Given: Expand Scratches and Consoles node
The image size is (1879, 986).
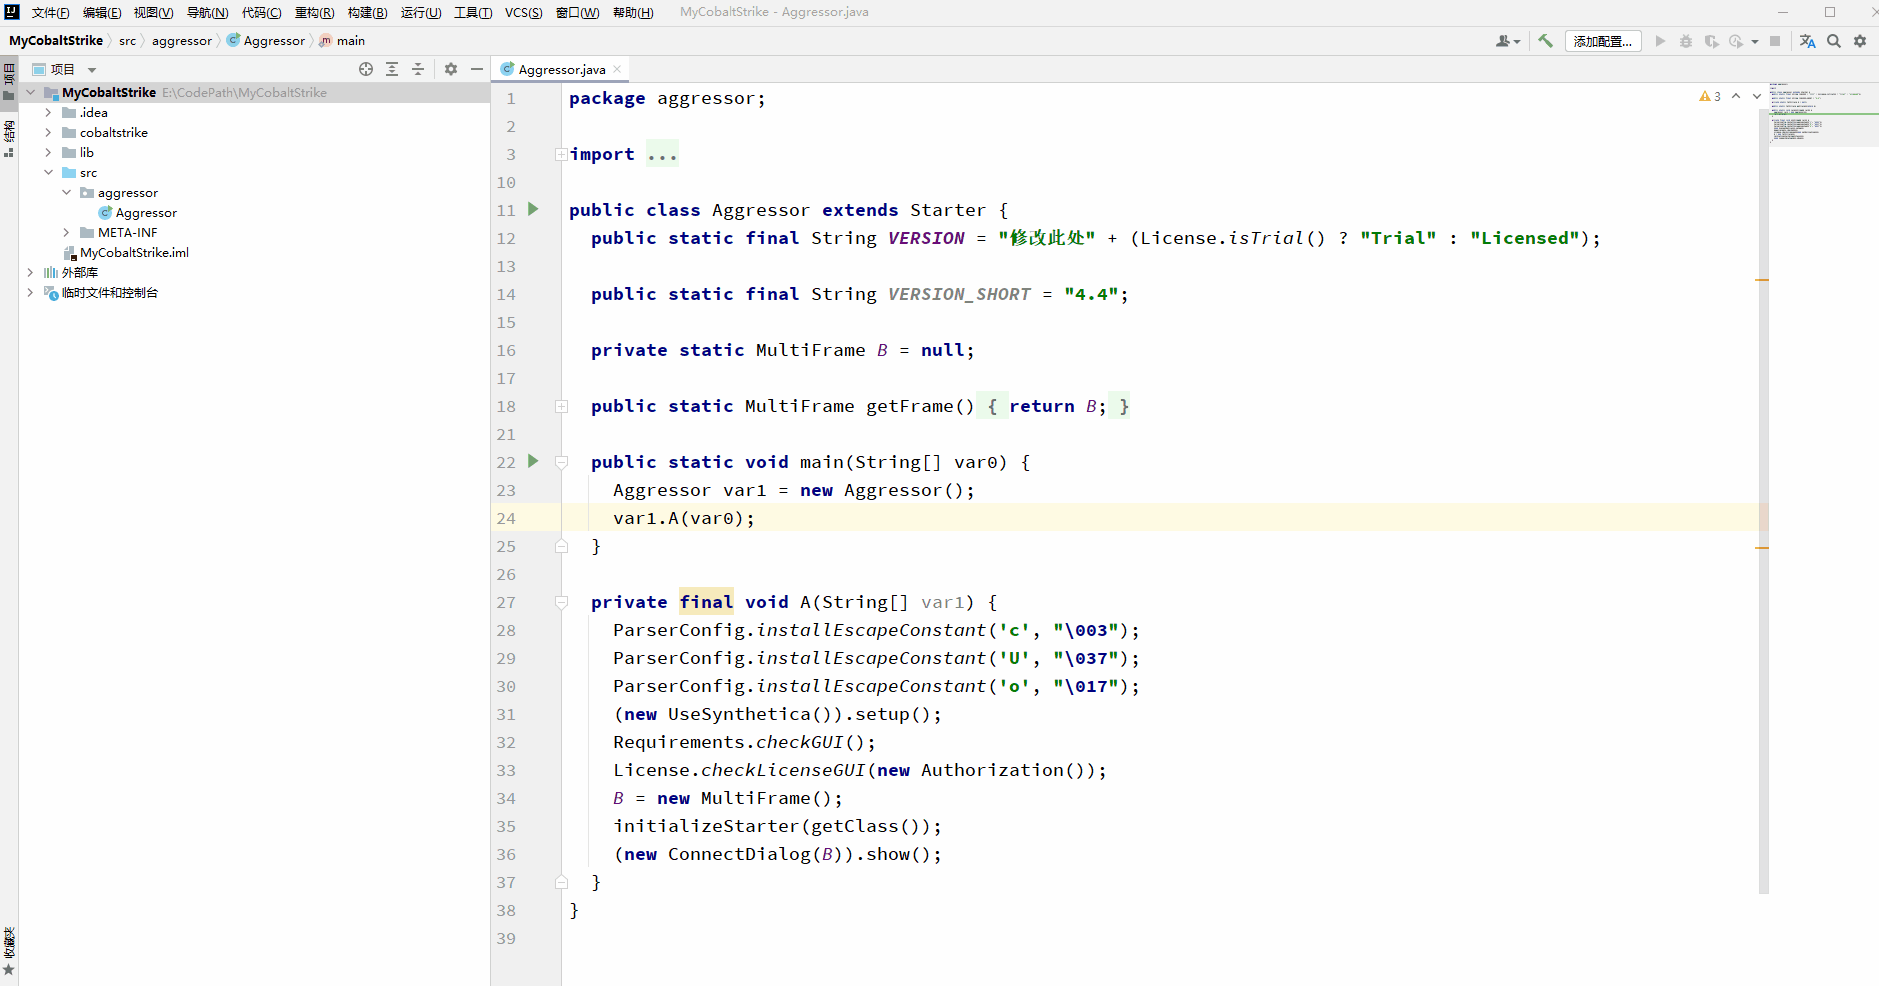Looking at the screenshot, I should (x=30, y=292).
